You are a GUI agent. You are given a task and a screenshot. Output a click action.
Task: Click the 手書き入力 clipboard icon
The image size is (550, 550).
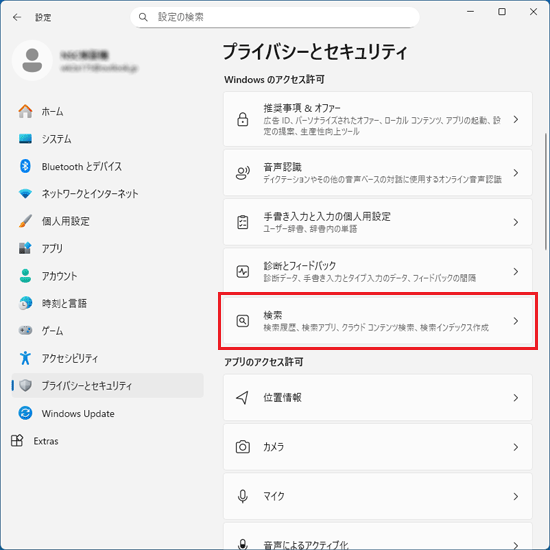(243, 222)
